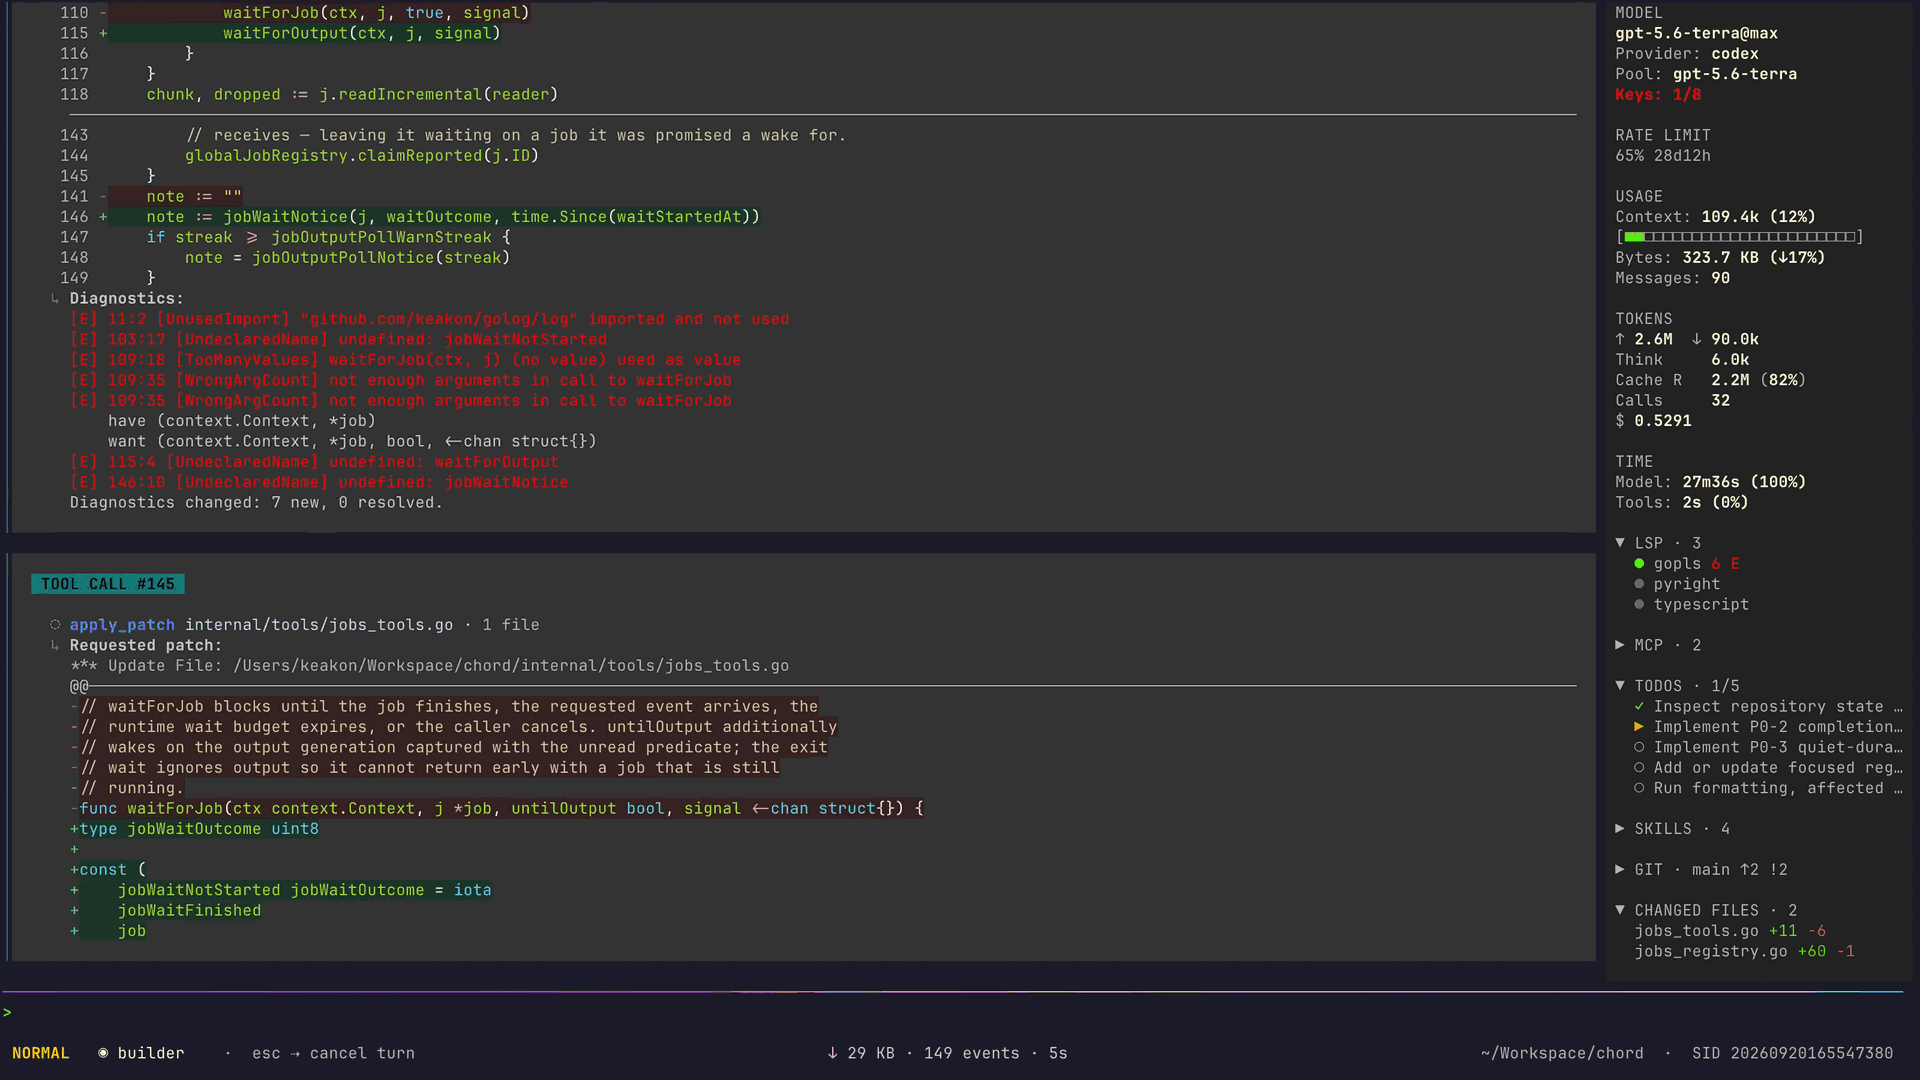Image resolution: width=1920 pixels, height=1080 pixels.
Task: Click the gopls 6 E error count
Action: click(x=1725, y=564)
